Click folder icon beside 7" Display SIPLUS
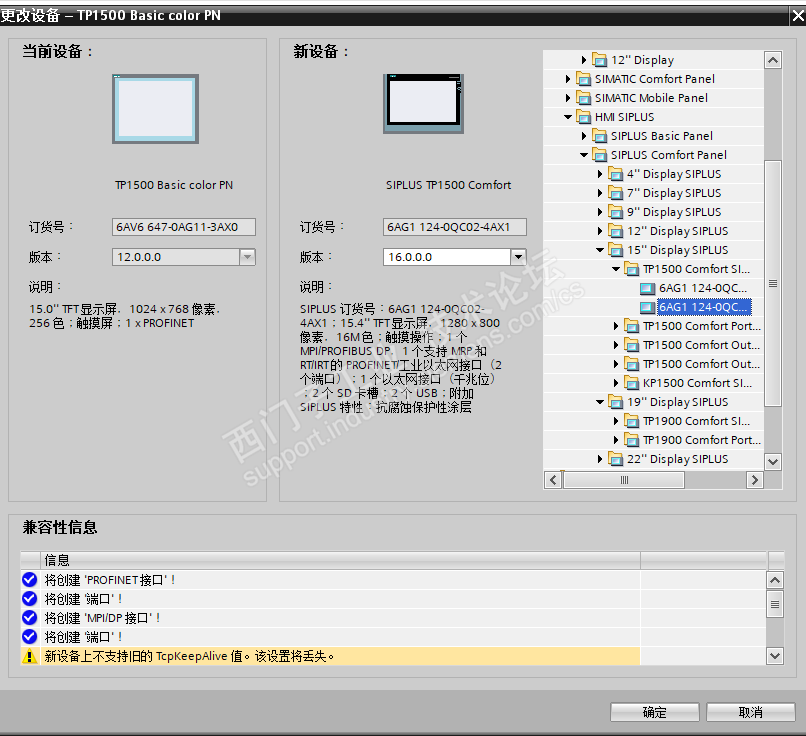Viewport: 806px width, 736px height. 615,193
